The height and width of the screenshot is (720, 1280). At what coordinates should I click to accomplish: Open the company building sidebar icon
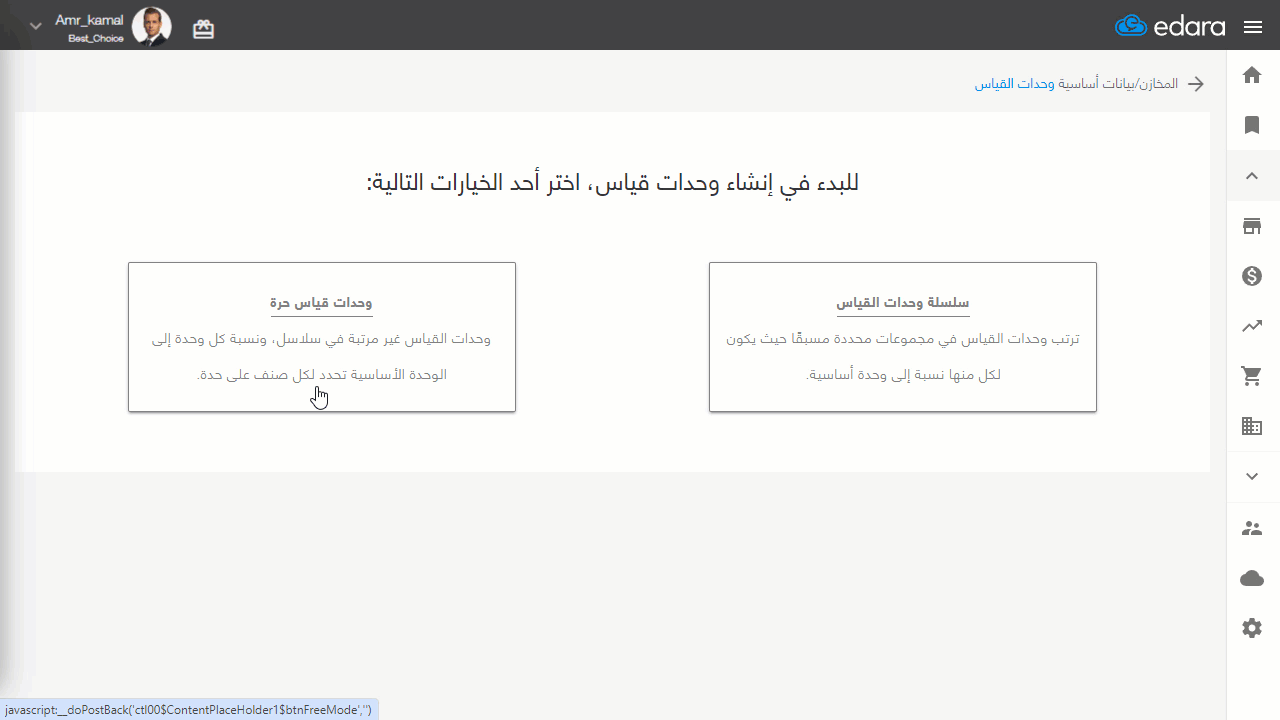coord(1252,427)
